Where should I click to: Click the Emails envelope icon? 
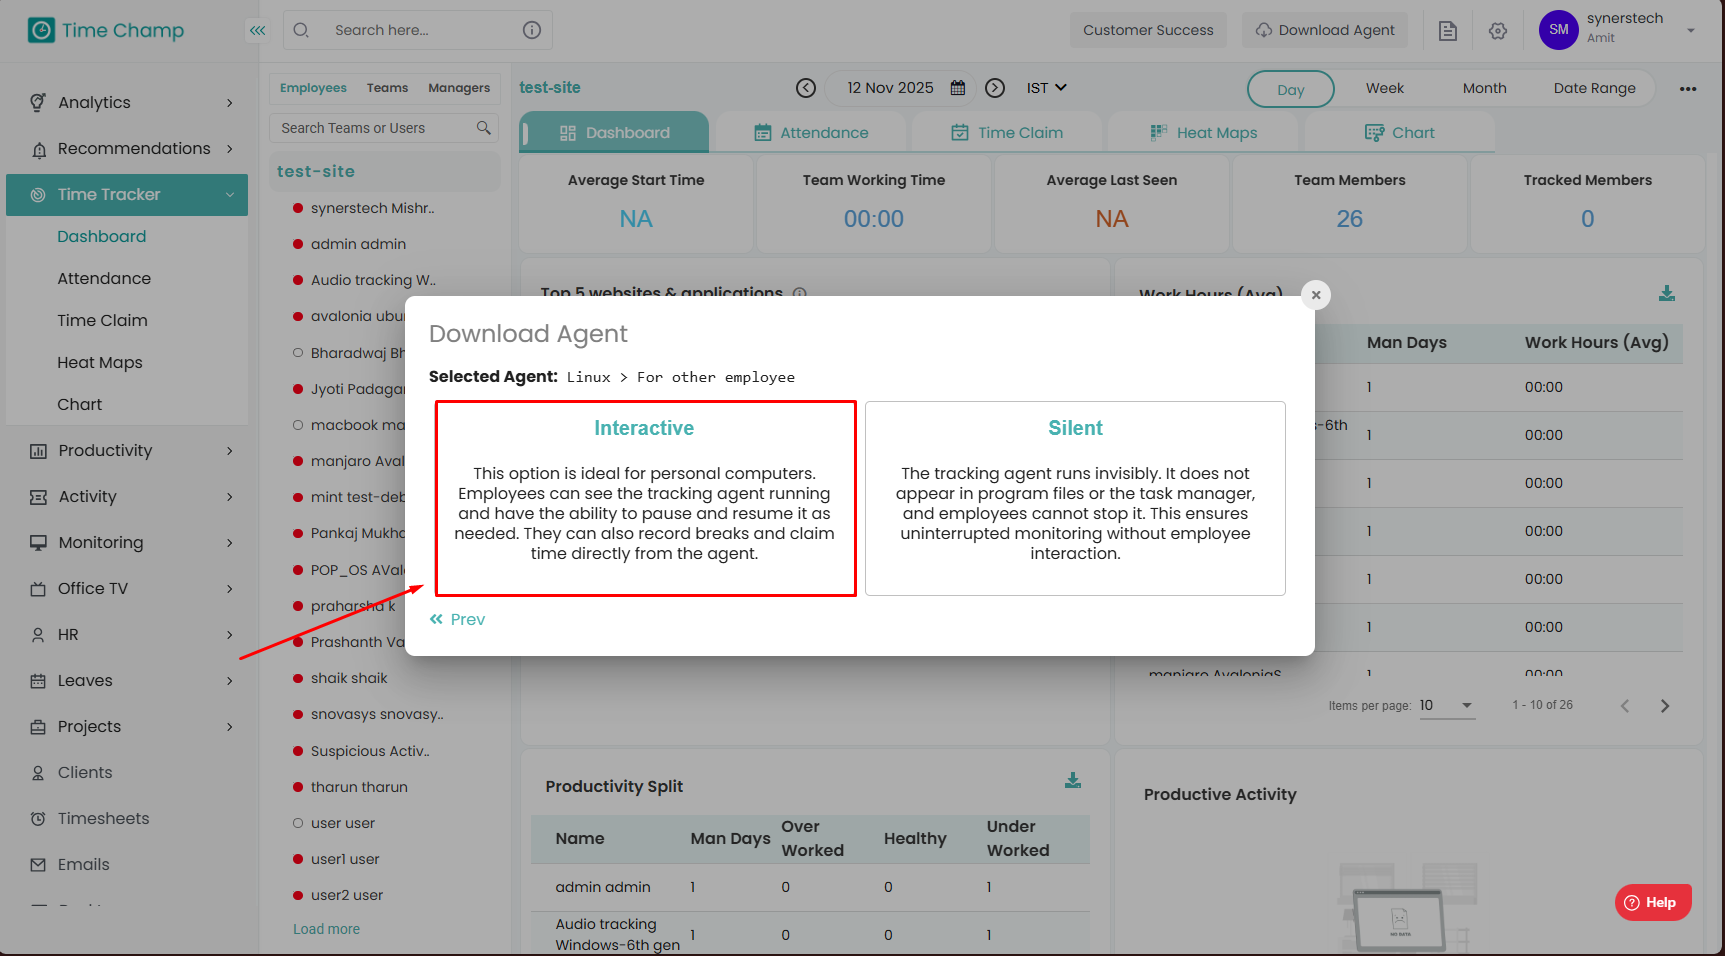(38, 865)
